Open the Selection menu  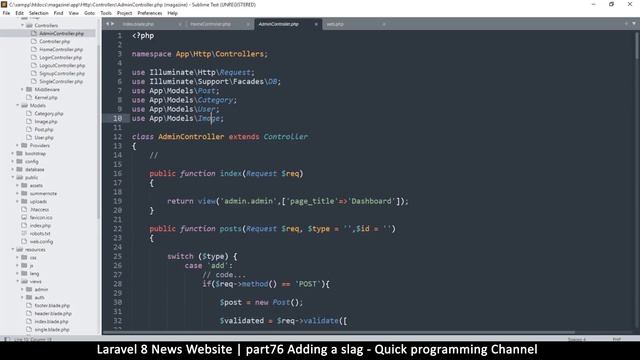point(39,13)
